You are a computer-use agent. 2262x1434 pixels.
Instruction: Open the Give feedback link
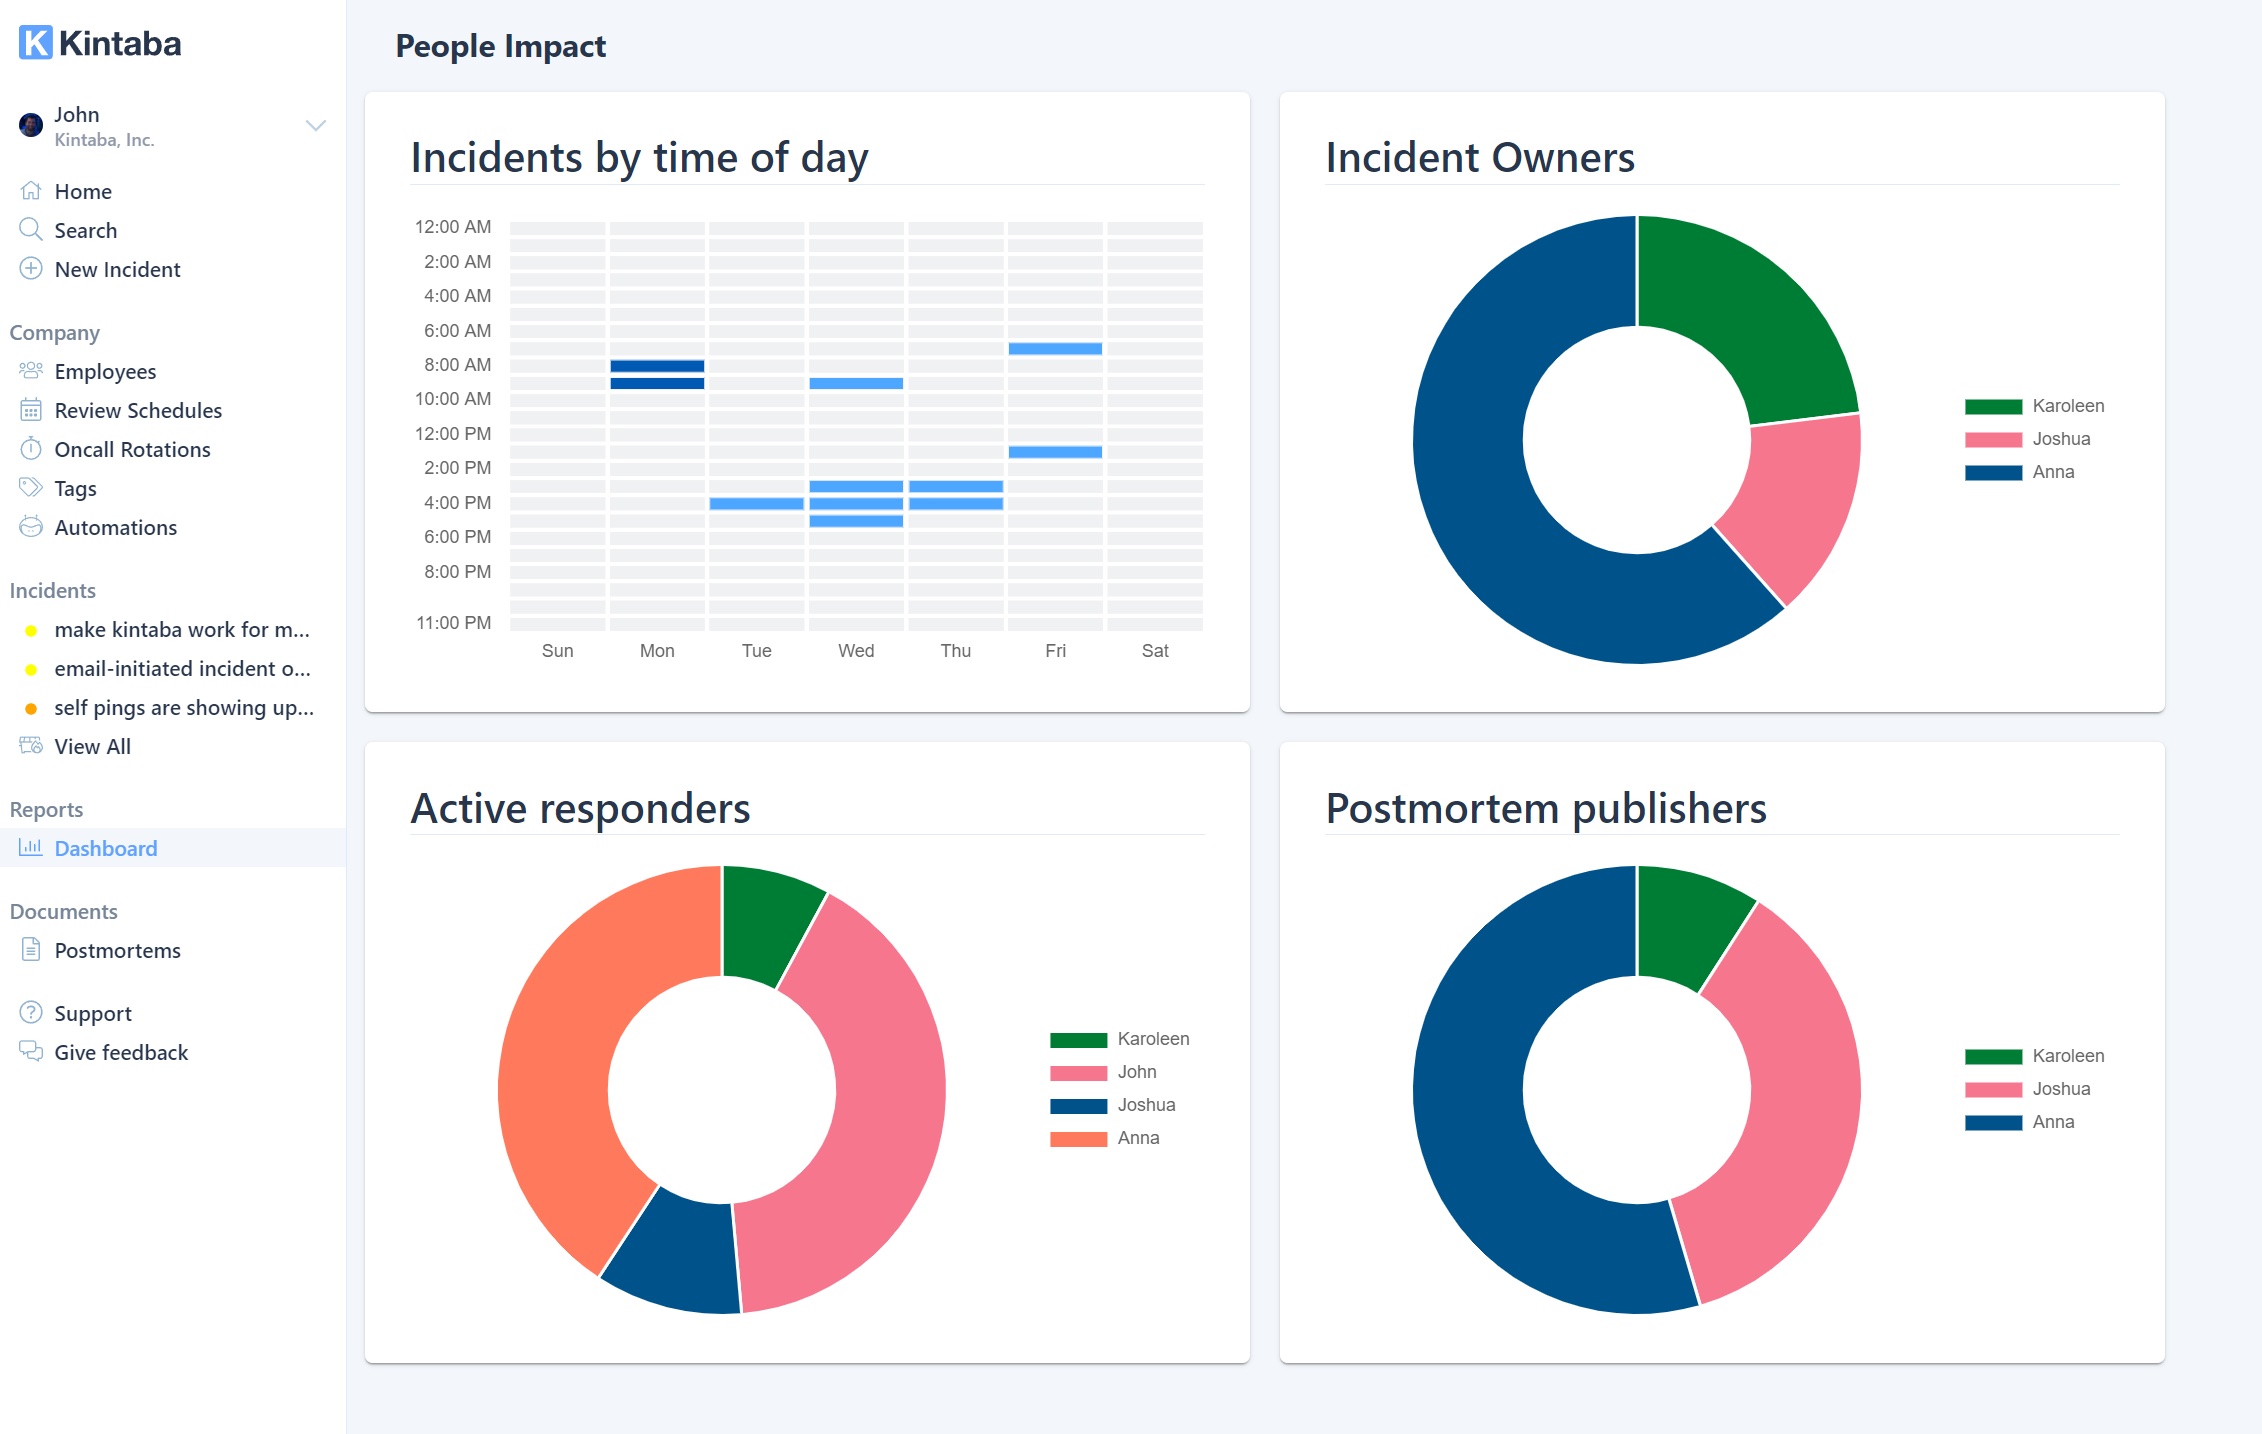coord(121,1052)
